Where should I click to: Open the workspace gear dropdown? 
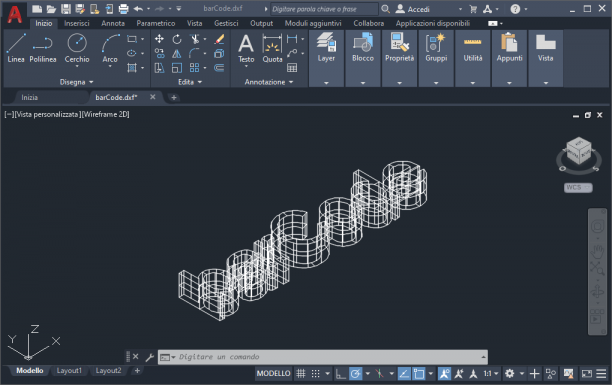point(522,374)
